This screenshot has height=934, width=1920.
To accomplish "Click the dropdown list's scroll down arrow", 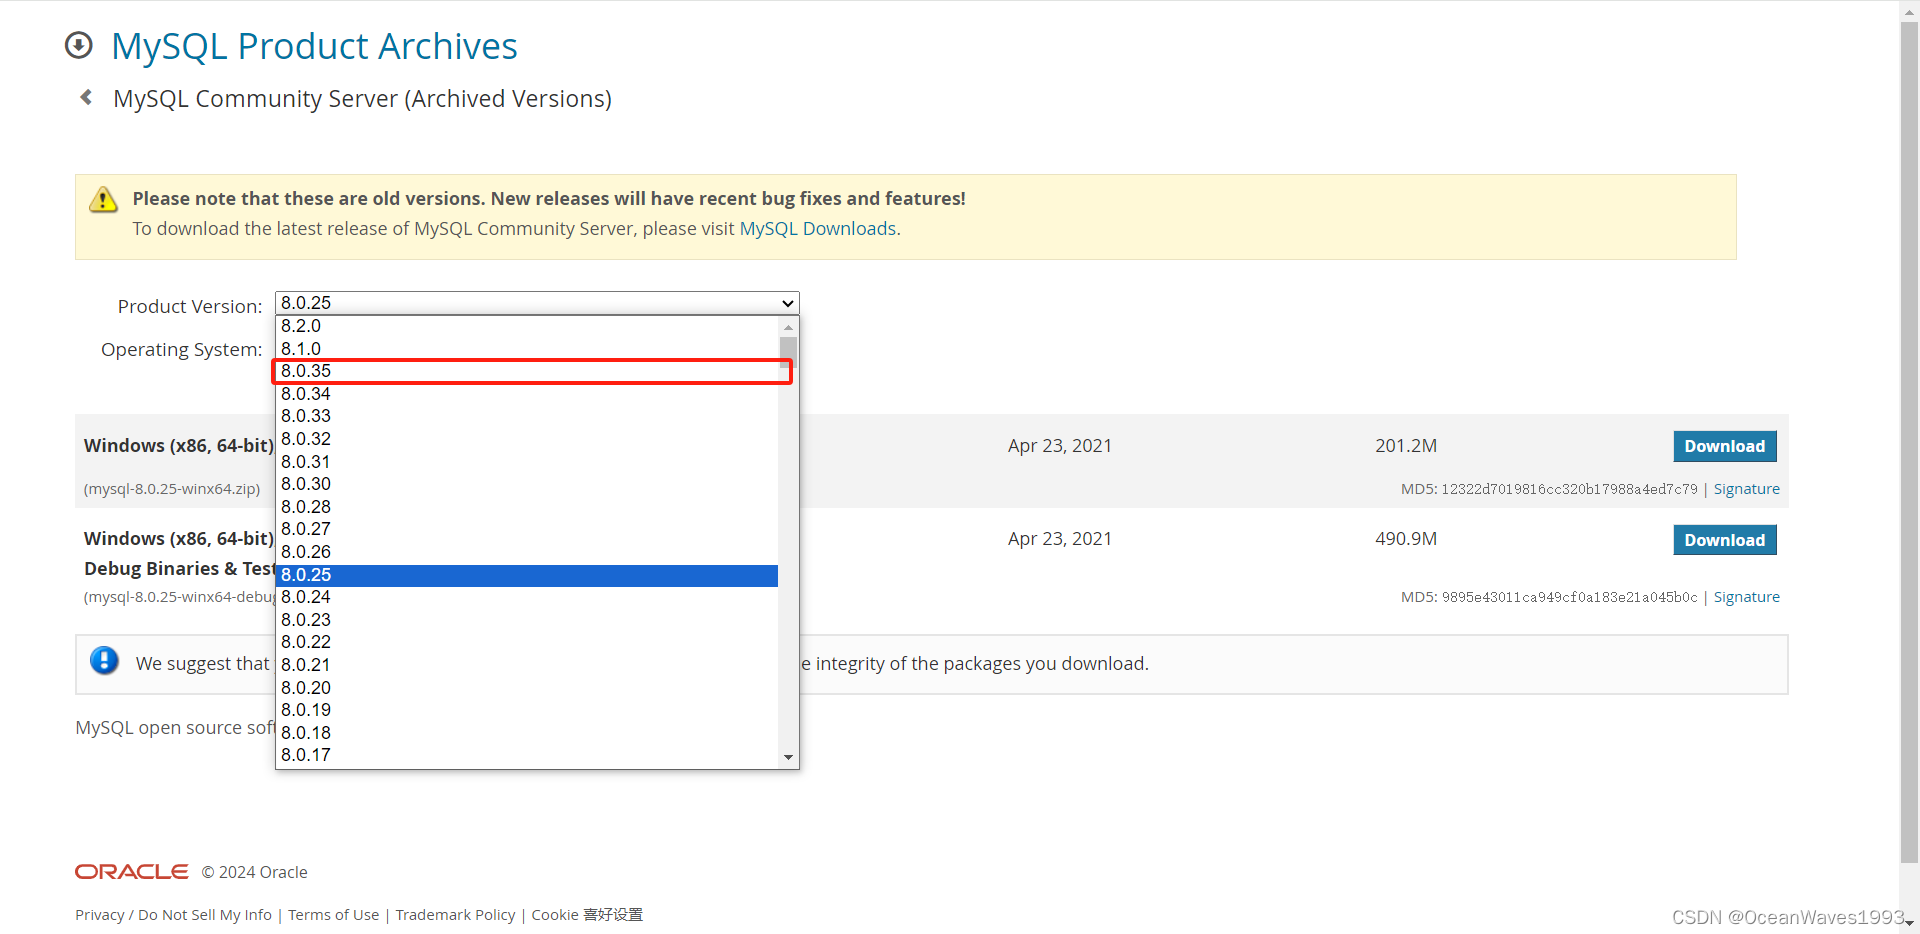I will click(788, 757).
